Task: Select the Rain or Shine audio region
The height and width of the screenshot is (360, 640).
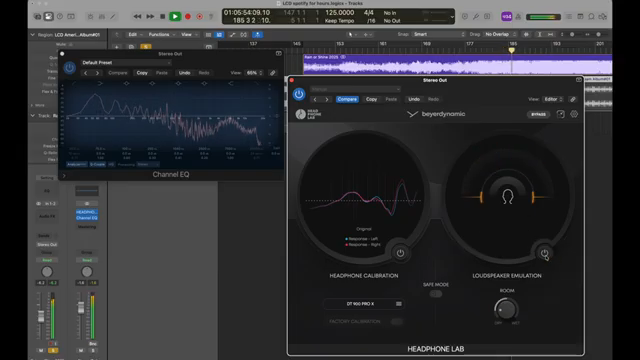Action: (x=457, y=64)
